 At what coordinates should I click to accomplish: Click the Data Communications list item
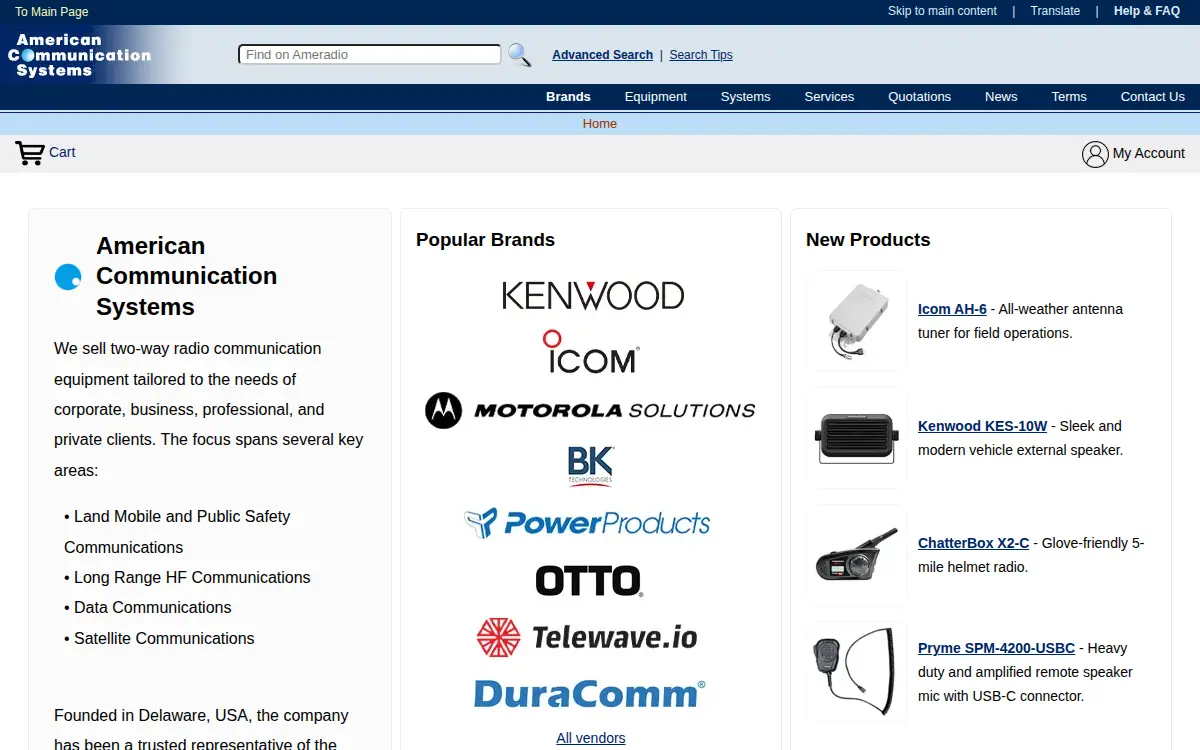click(152, 608)
